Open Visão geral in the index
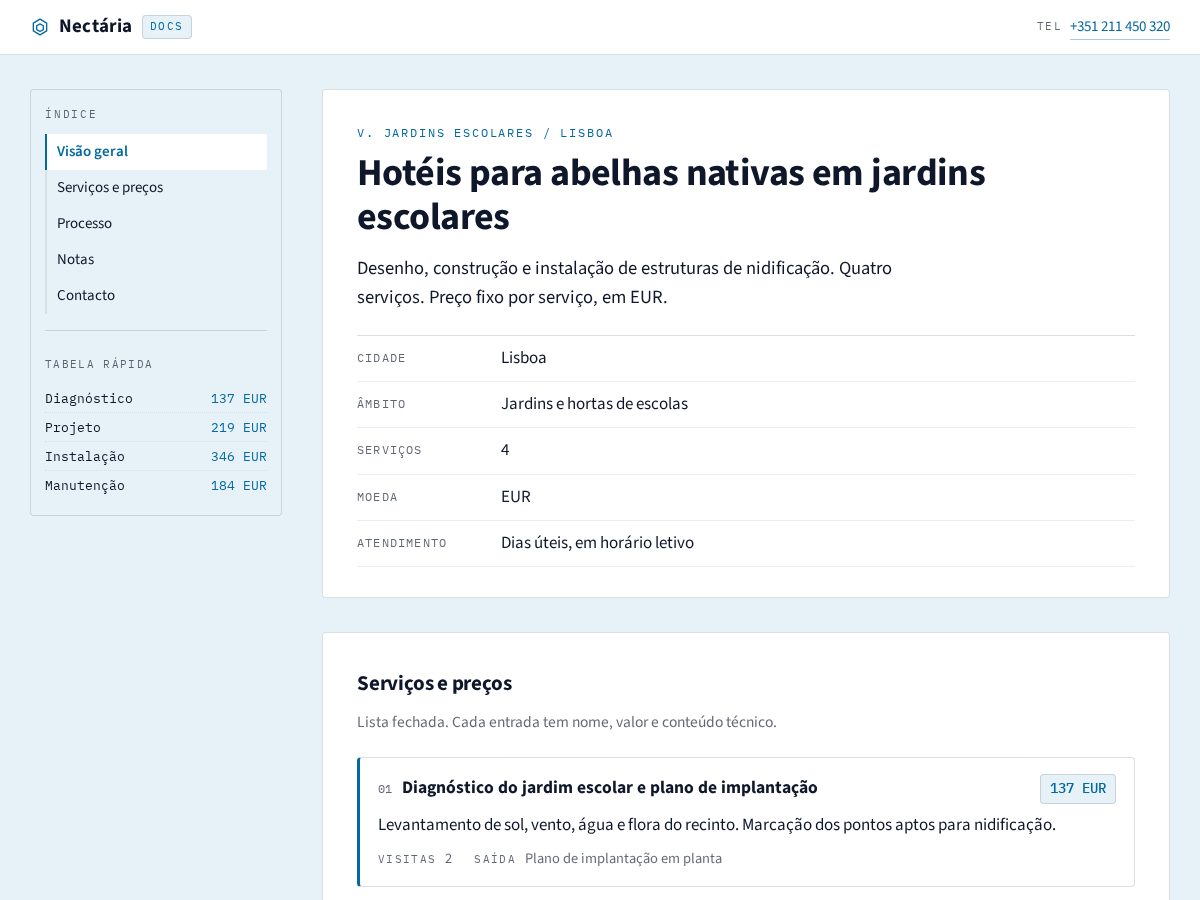The height and width of the screenshot is (900, 1200). tap(156, 152)
